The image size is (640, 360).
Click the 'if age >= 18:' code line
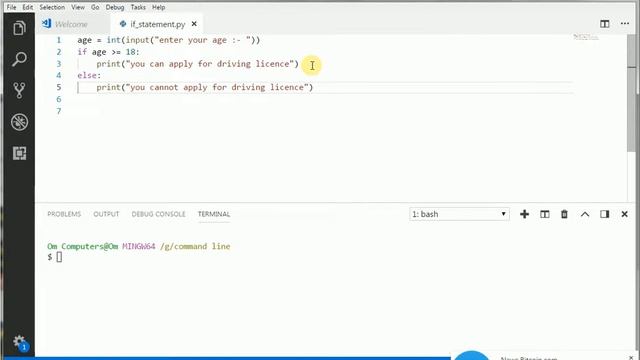click(108, 52)
